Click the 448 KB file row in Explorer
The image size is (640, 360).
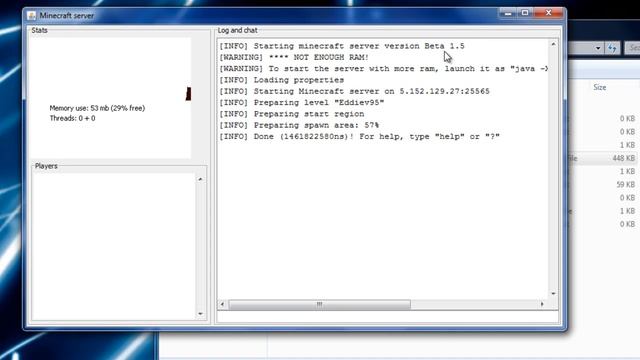tap(603, 158)
